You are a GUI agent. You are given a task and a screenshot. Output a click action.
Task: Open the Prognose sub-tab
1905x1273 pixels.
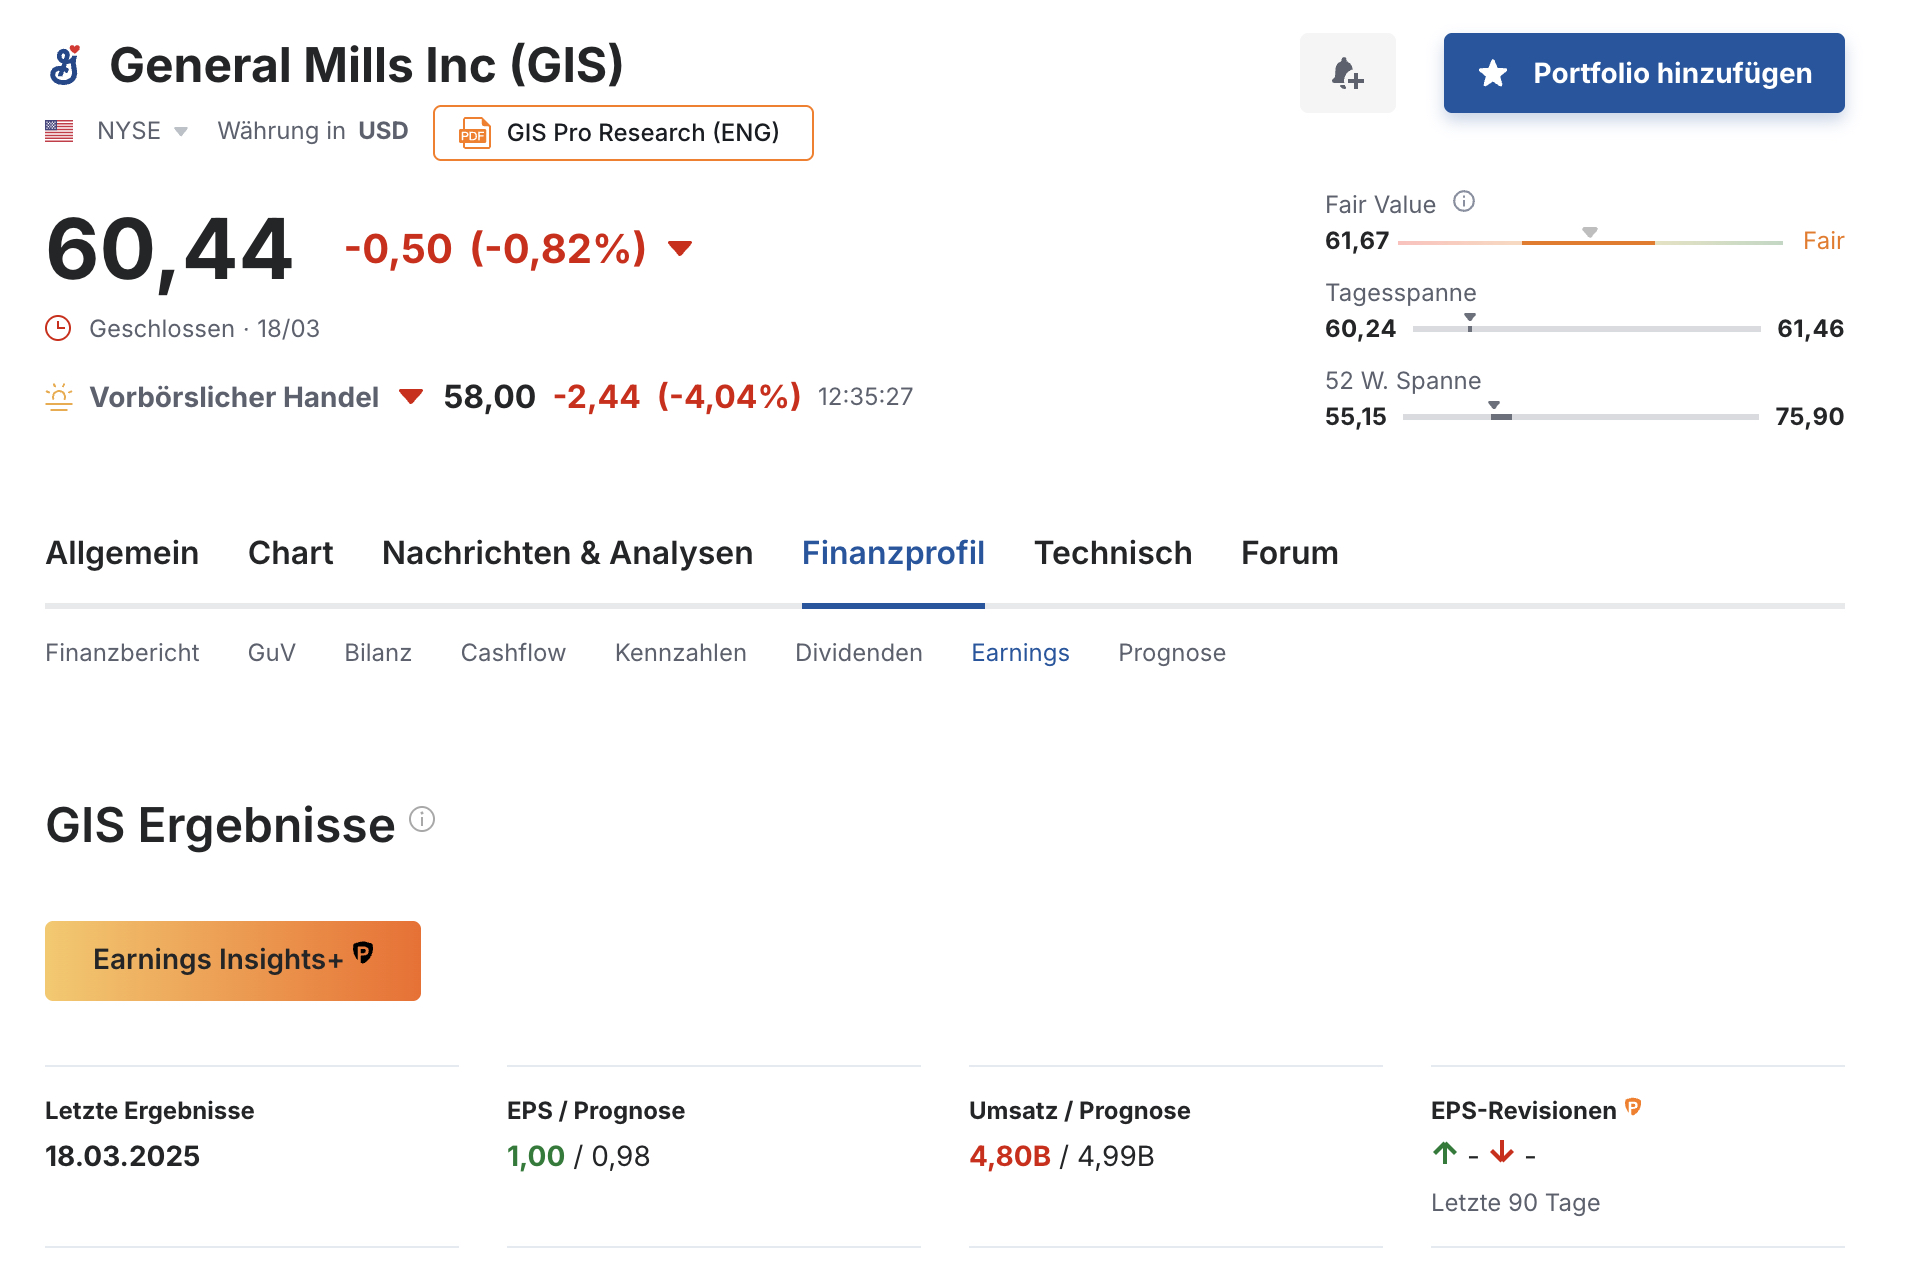[x=1172, y=653]
